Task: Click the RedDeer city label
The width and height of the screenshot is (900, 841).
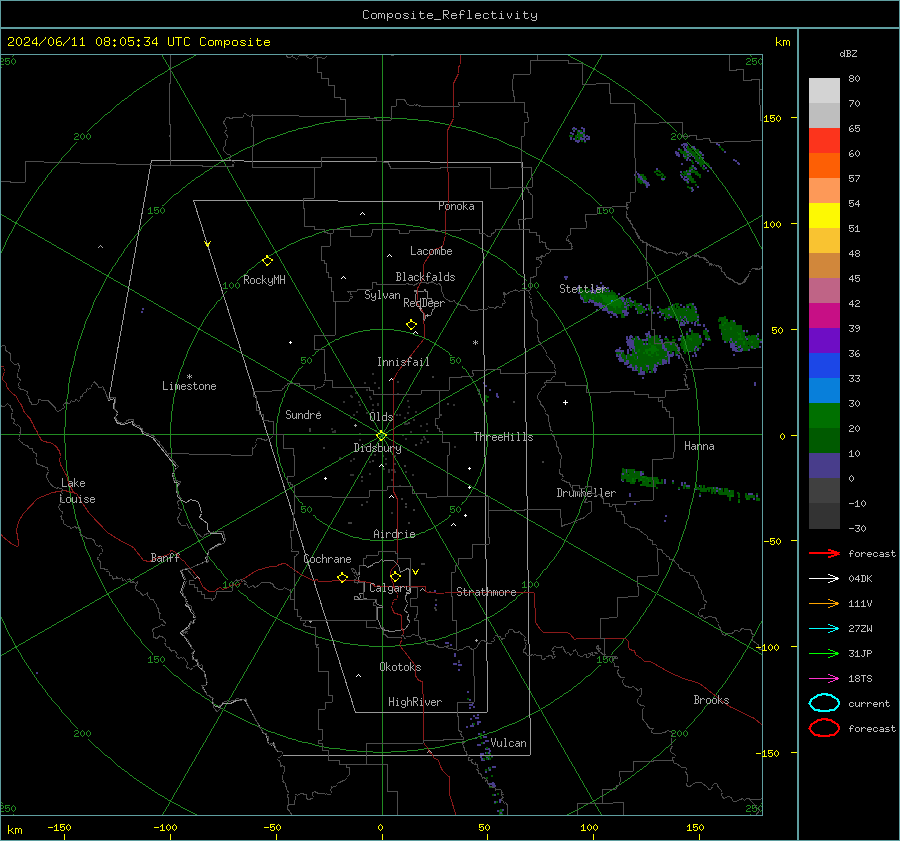Action: pos(424,303)
